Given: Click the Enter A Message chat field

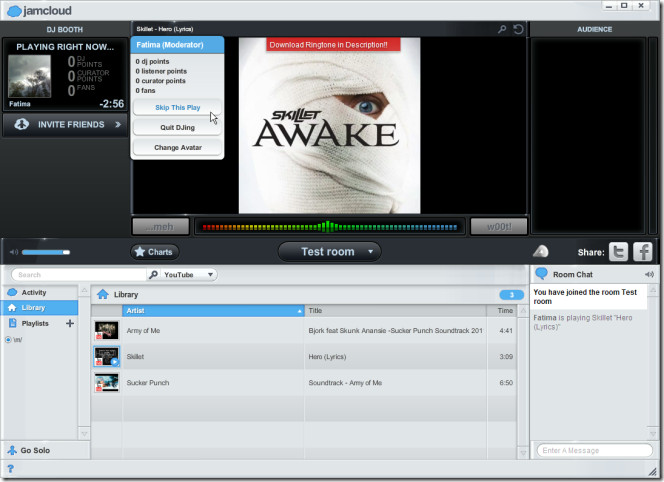Looking at the screenshot, I should tap(594, 451).
